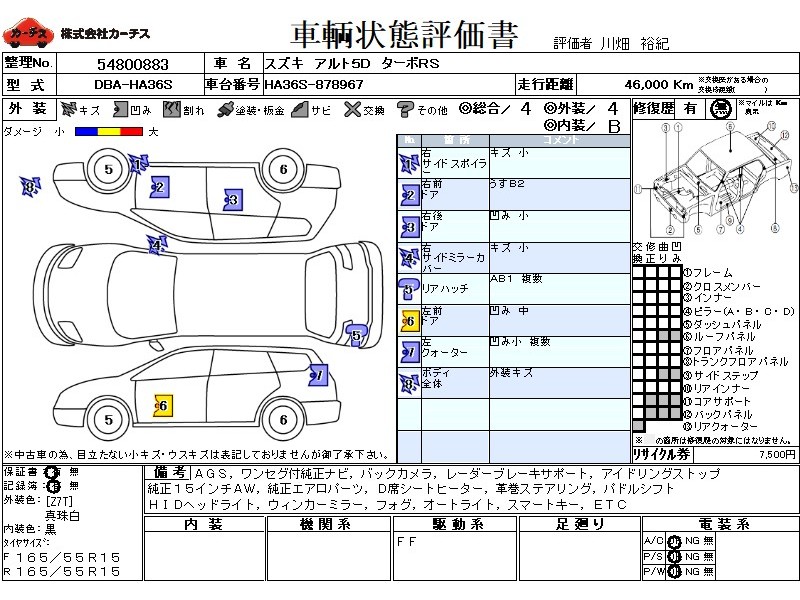Click the yellow medium-damage color swatch

pos(109,132)
